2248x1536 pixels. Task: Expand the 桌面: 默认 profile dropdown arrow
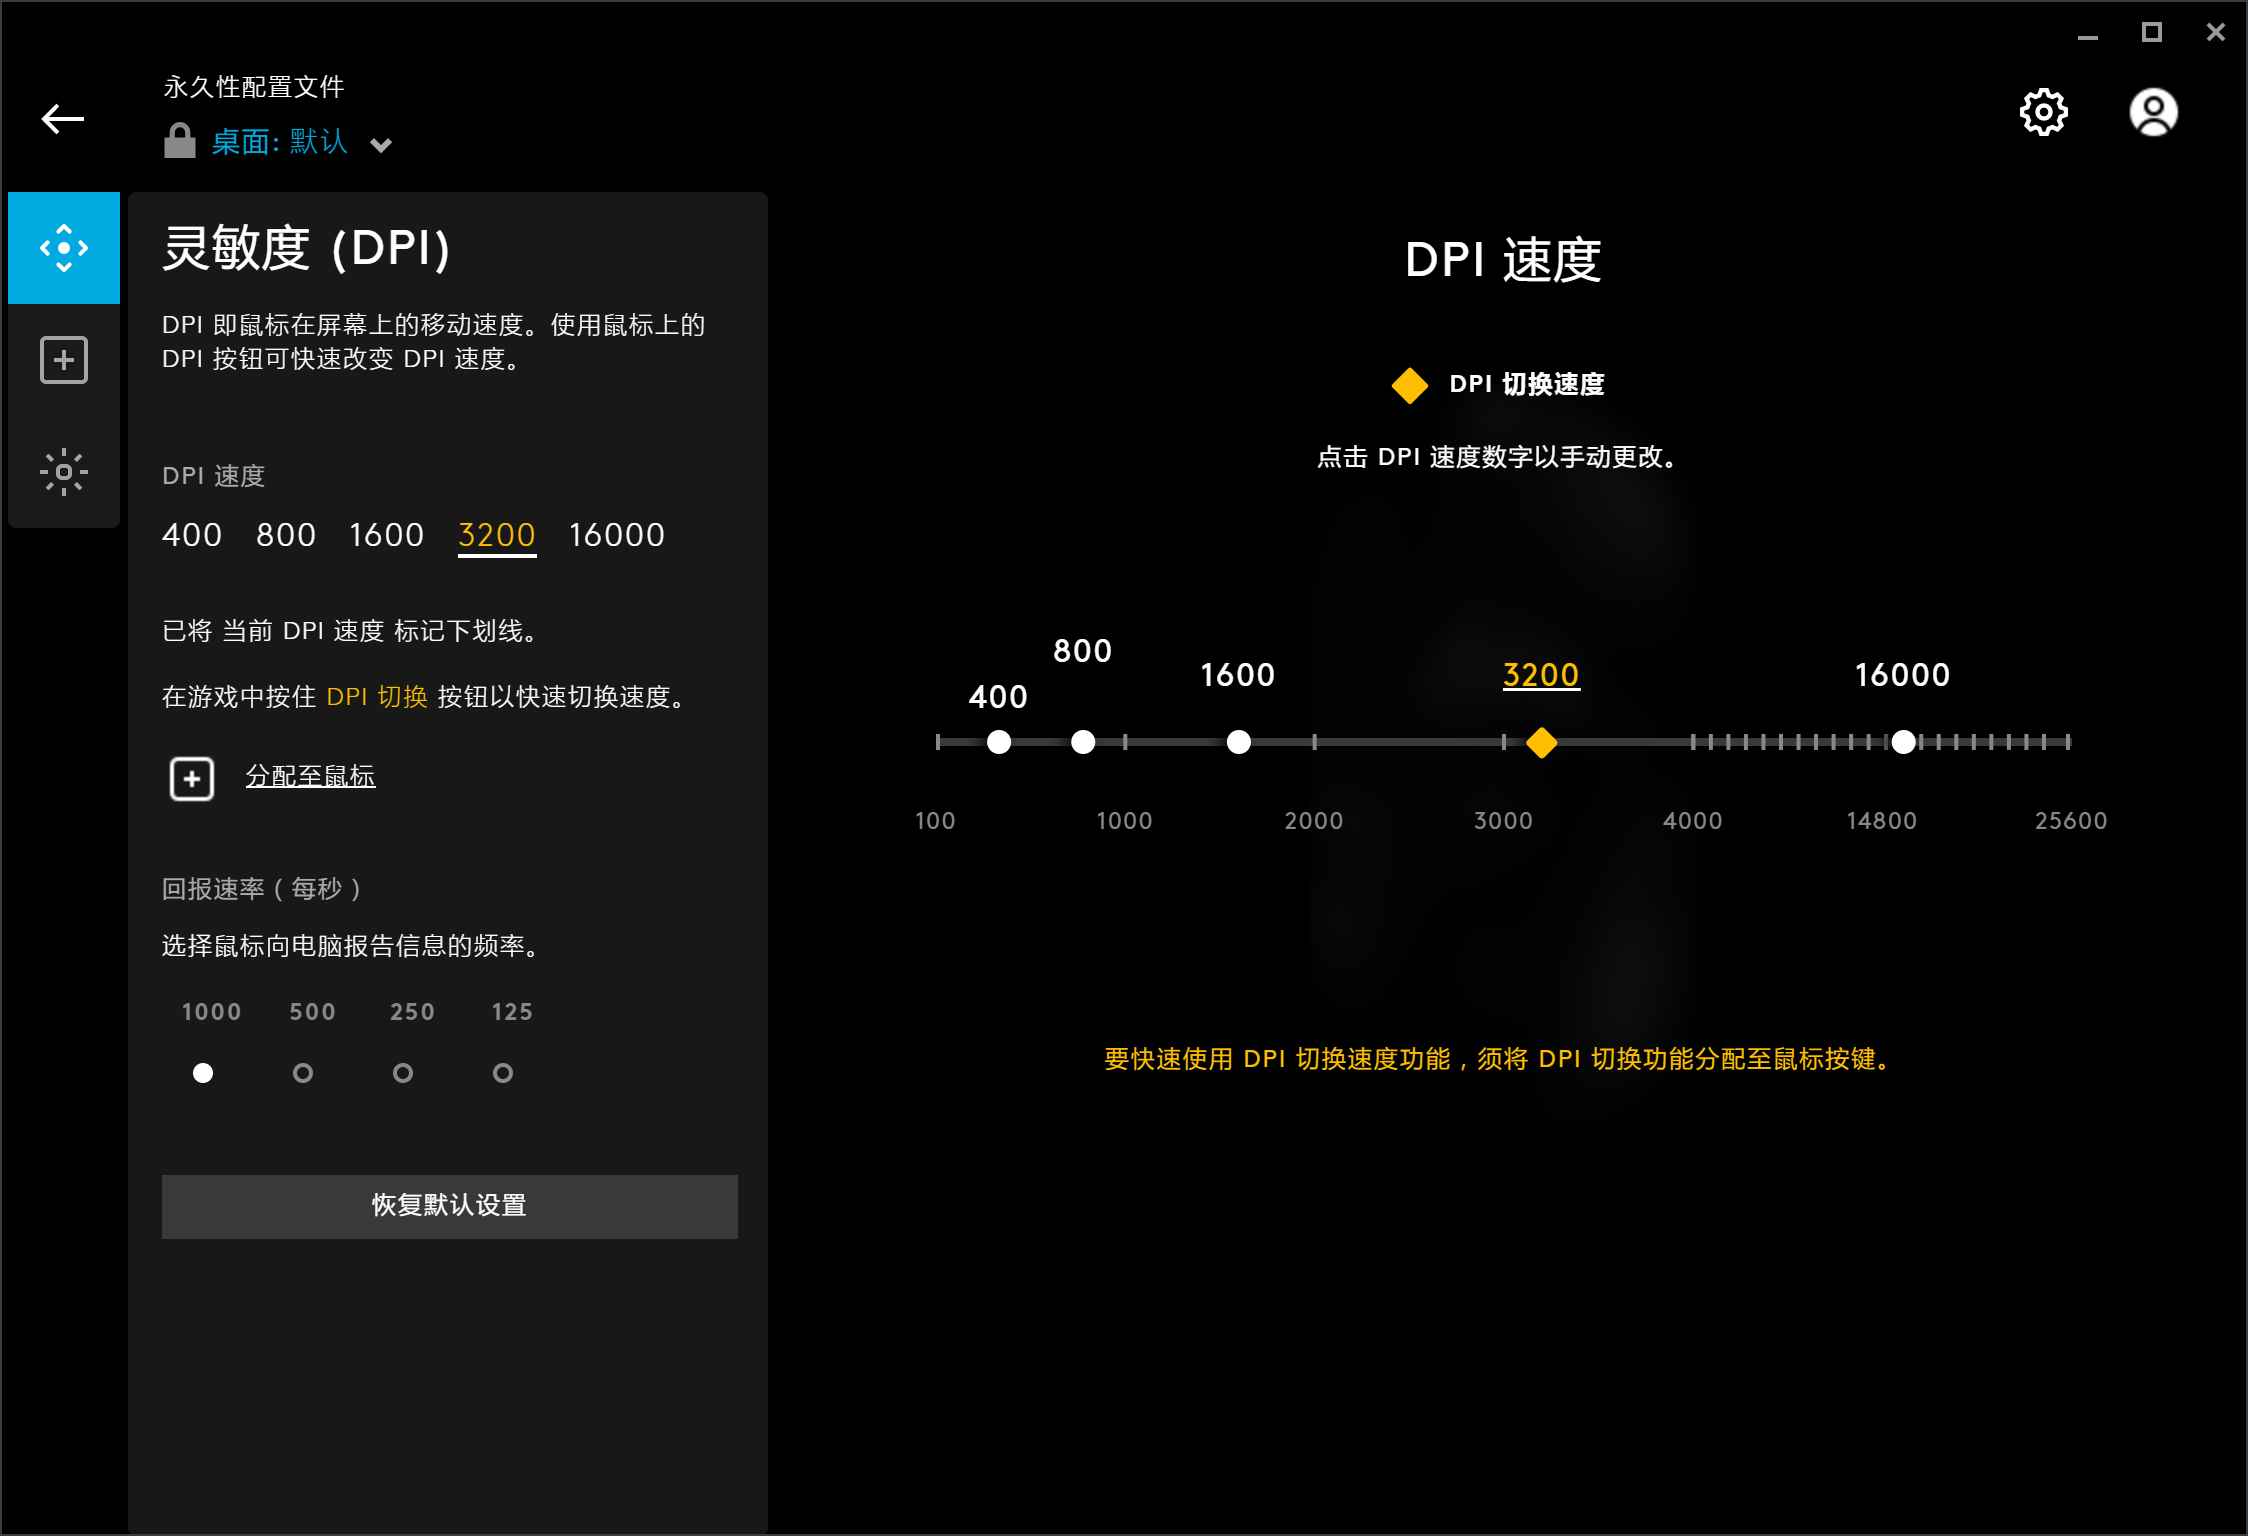(381, 146)
